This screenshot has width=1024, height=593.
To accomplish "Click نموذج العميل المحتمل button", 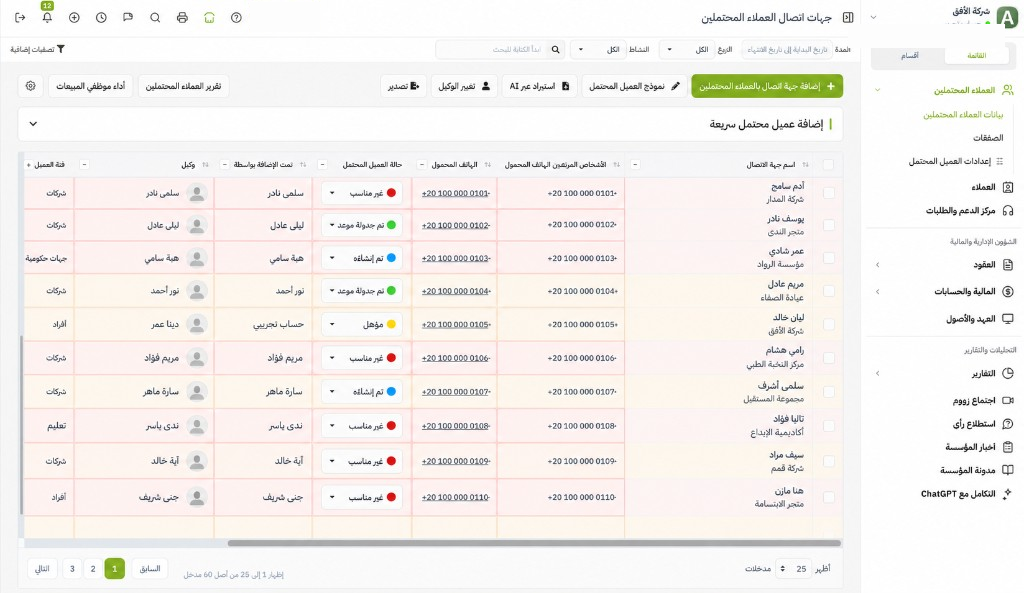I will [x=634, y=86].
